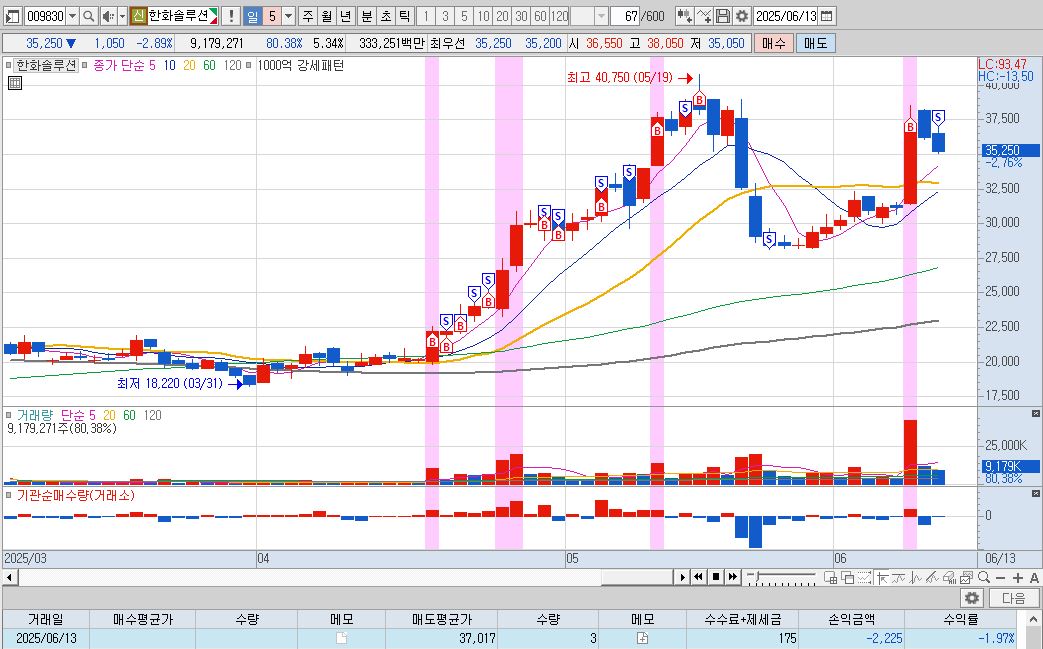This screenshot has width=1043, height=649.
Task: Open the calendar date picker icon
Action: [826, 16]
